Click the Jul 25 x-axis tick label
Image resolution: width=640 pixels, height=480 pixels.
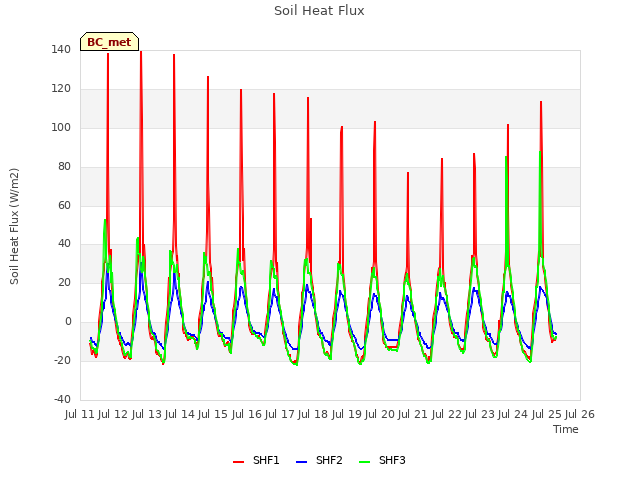[547, 414]
